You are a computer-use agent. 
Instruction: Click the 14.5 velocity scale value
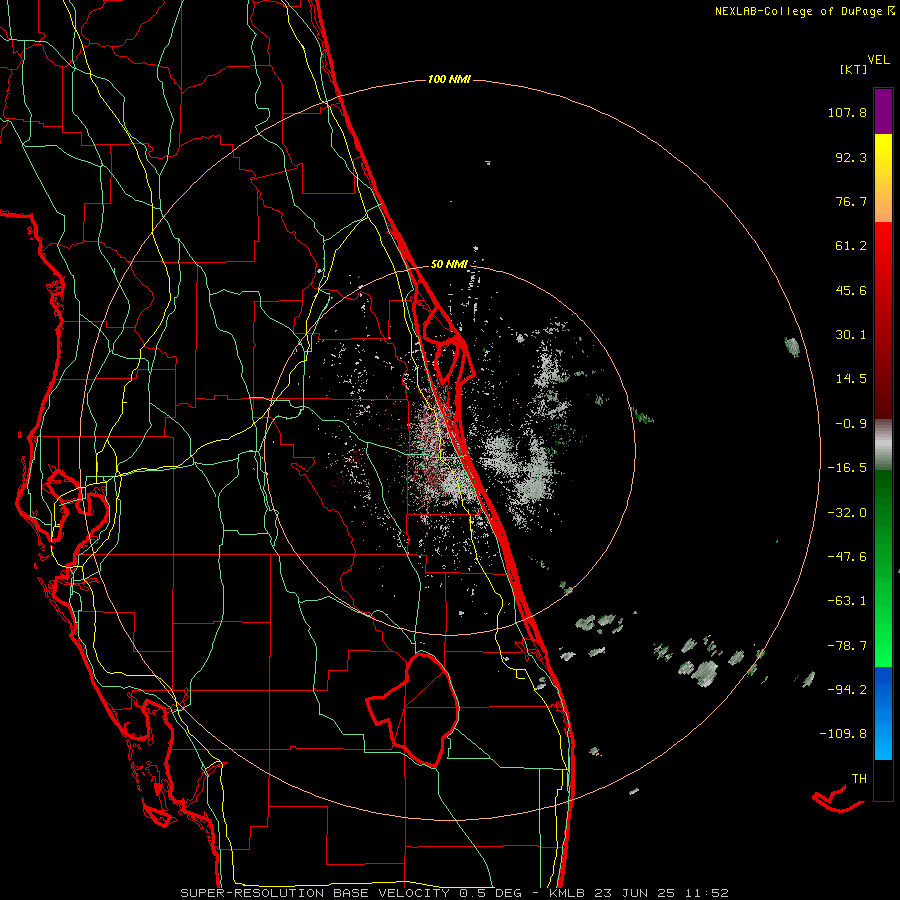pyautogui.click(x=851, y=379)
